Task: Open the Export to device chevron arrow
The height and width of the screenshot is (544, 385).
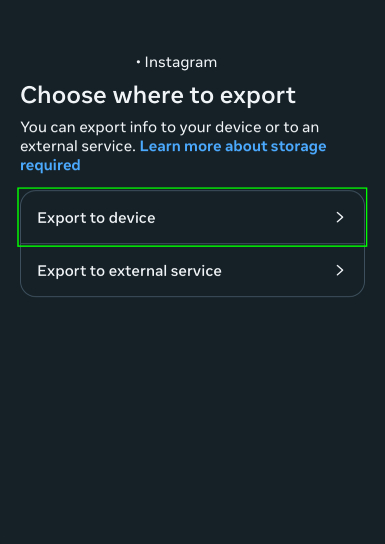Action: [340, 218]
